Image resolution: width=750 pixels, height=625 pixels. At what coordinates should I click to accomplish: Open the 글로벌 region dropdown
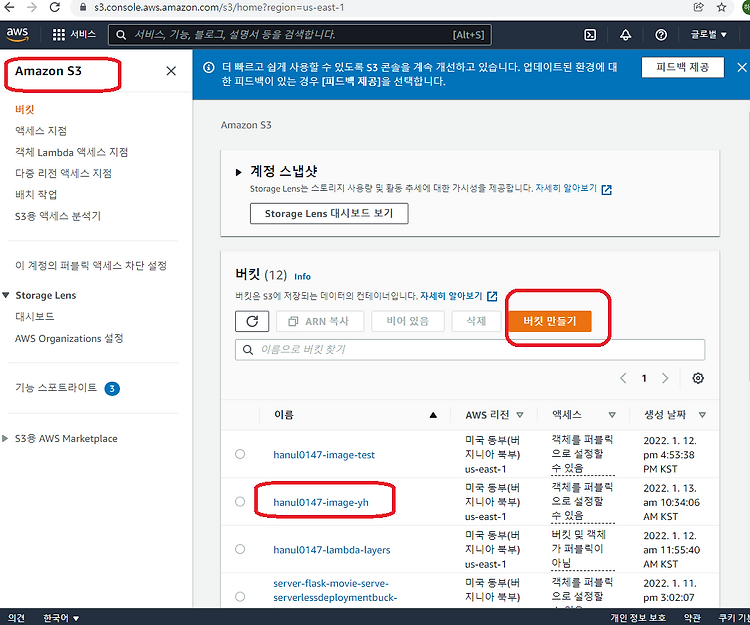click(708, 34)
